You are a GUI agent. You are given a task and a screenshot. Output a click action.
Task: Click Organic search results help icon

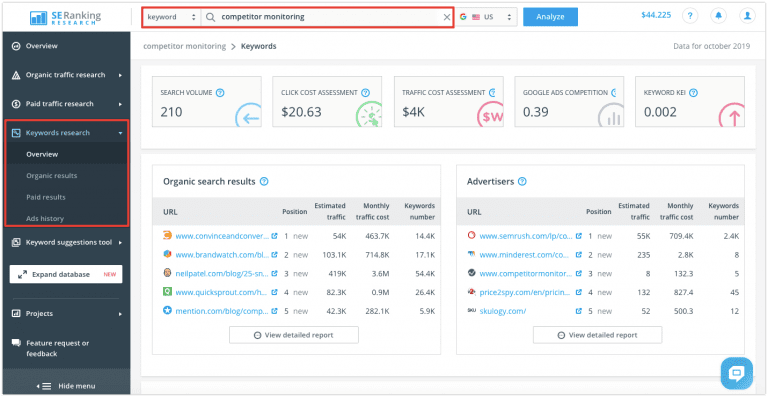click(264, 182)
